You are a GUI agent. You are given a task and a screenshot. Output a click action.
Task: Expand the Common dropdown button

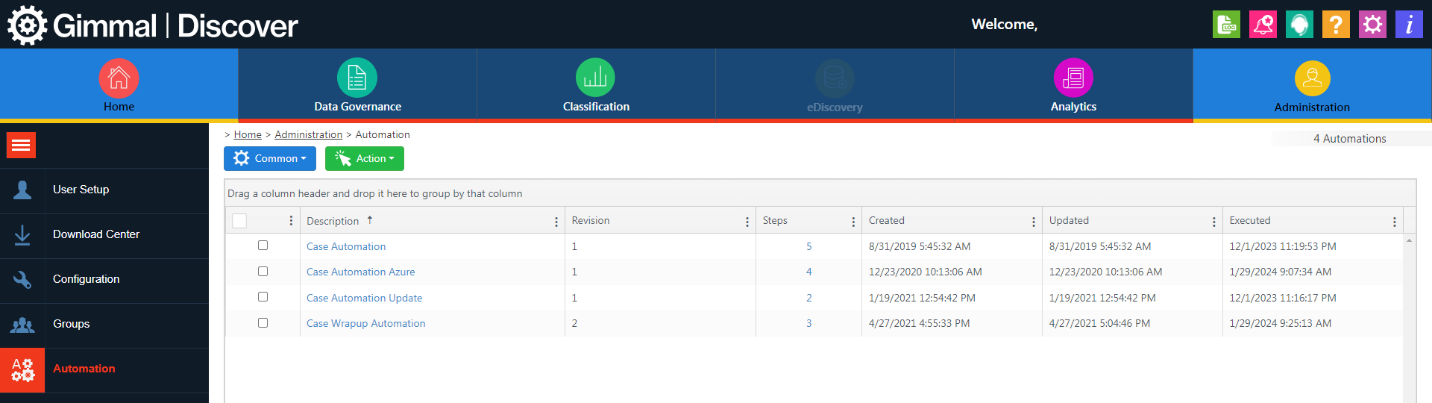pyautogui.click(x=269, y=158)
